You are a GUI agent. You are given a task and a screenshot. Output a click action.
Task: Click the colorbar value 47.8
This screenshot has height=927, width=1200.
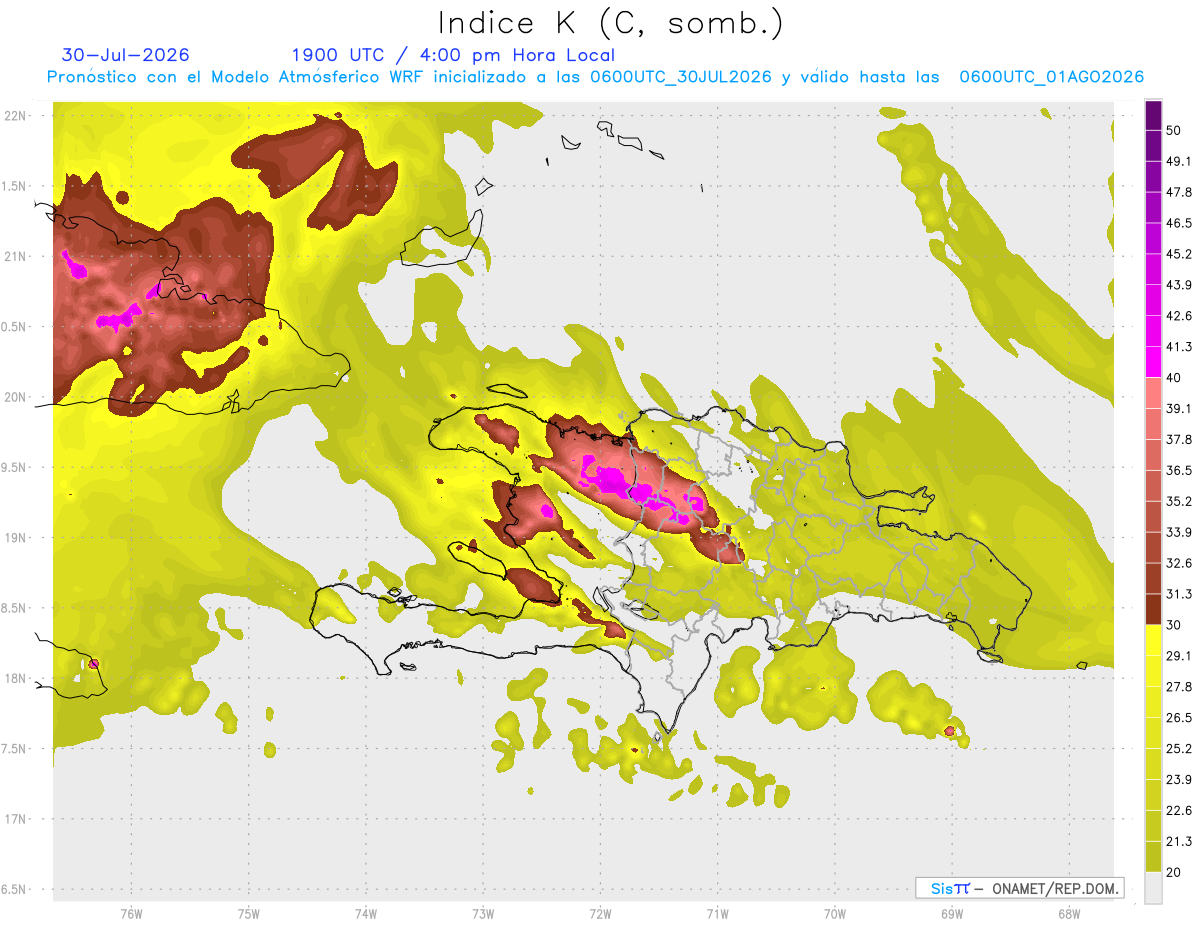(x=1178, y=192)
